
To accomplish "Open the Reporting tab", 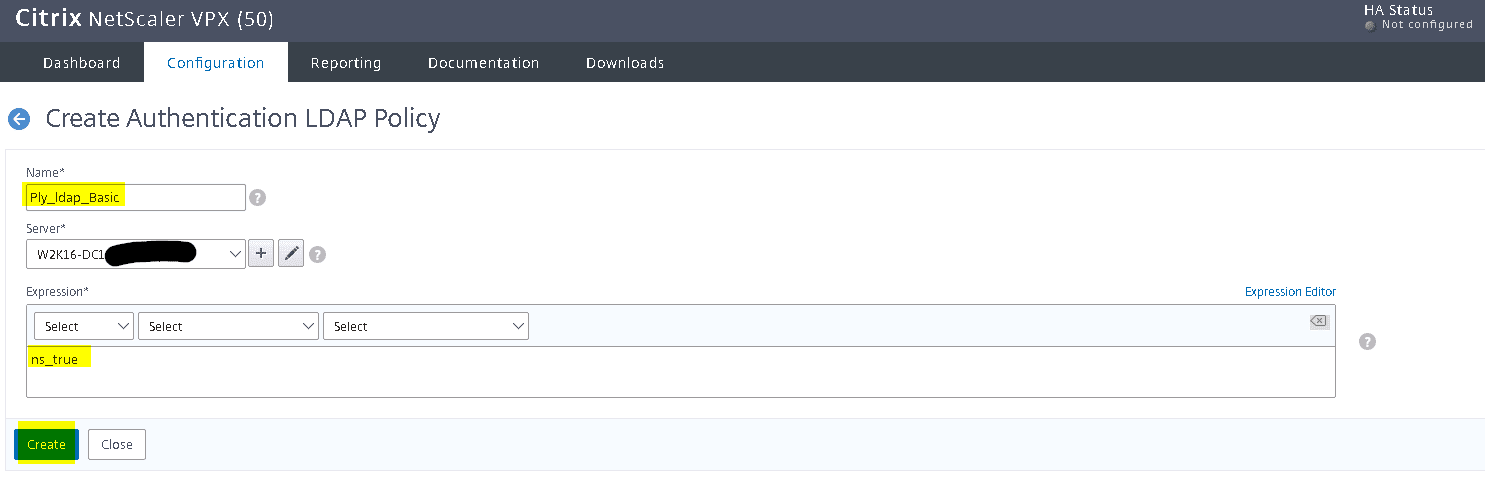I will point(345,63).
